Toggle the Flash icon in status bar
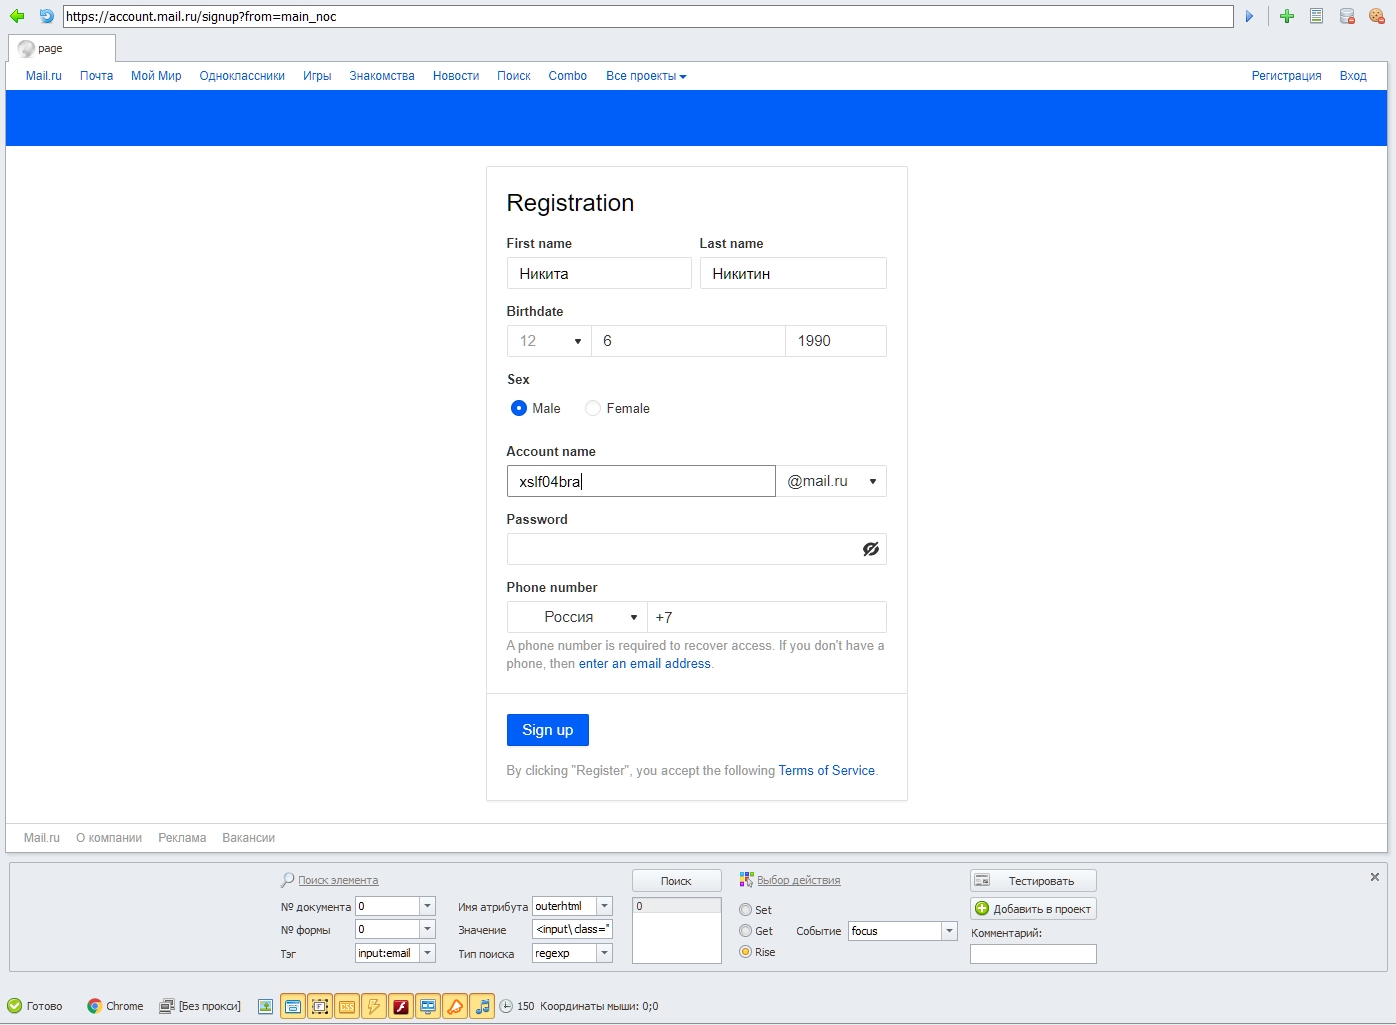The width and height of the screenshot is (1396, 1025). tap(401, 1006)
